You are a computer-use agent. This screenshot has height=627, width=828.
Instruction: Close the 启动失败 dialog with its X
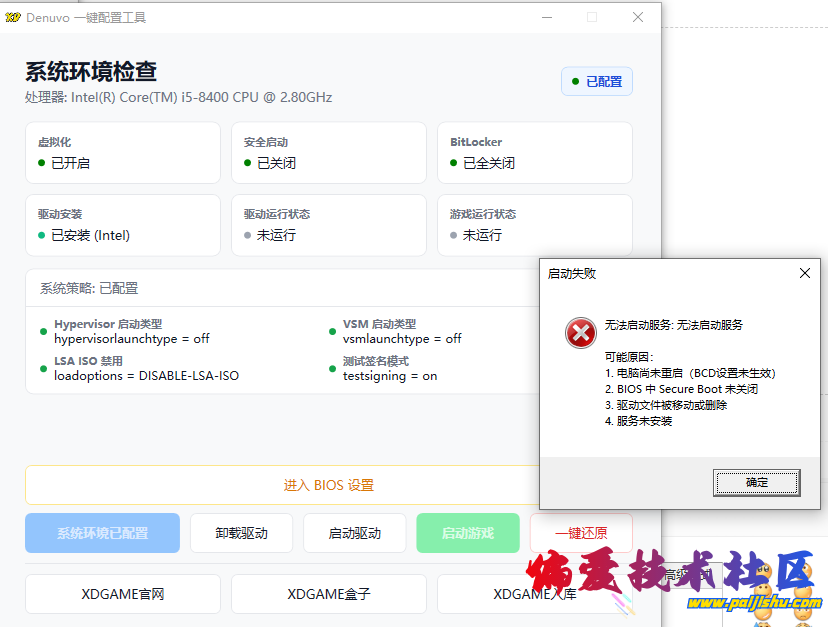[804, 272]
